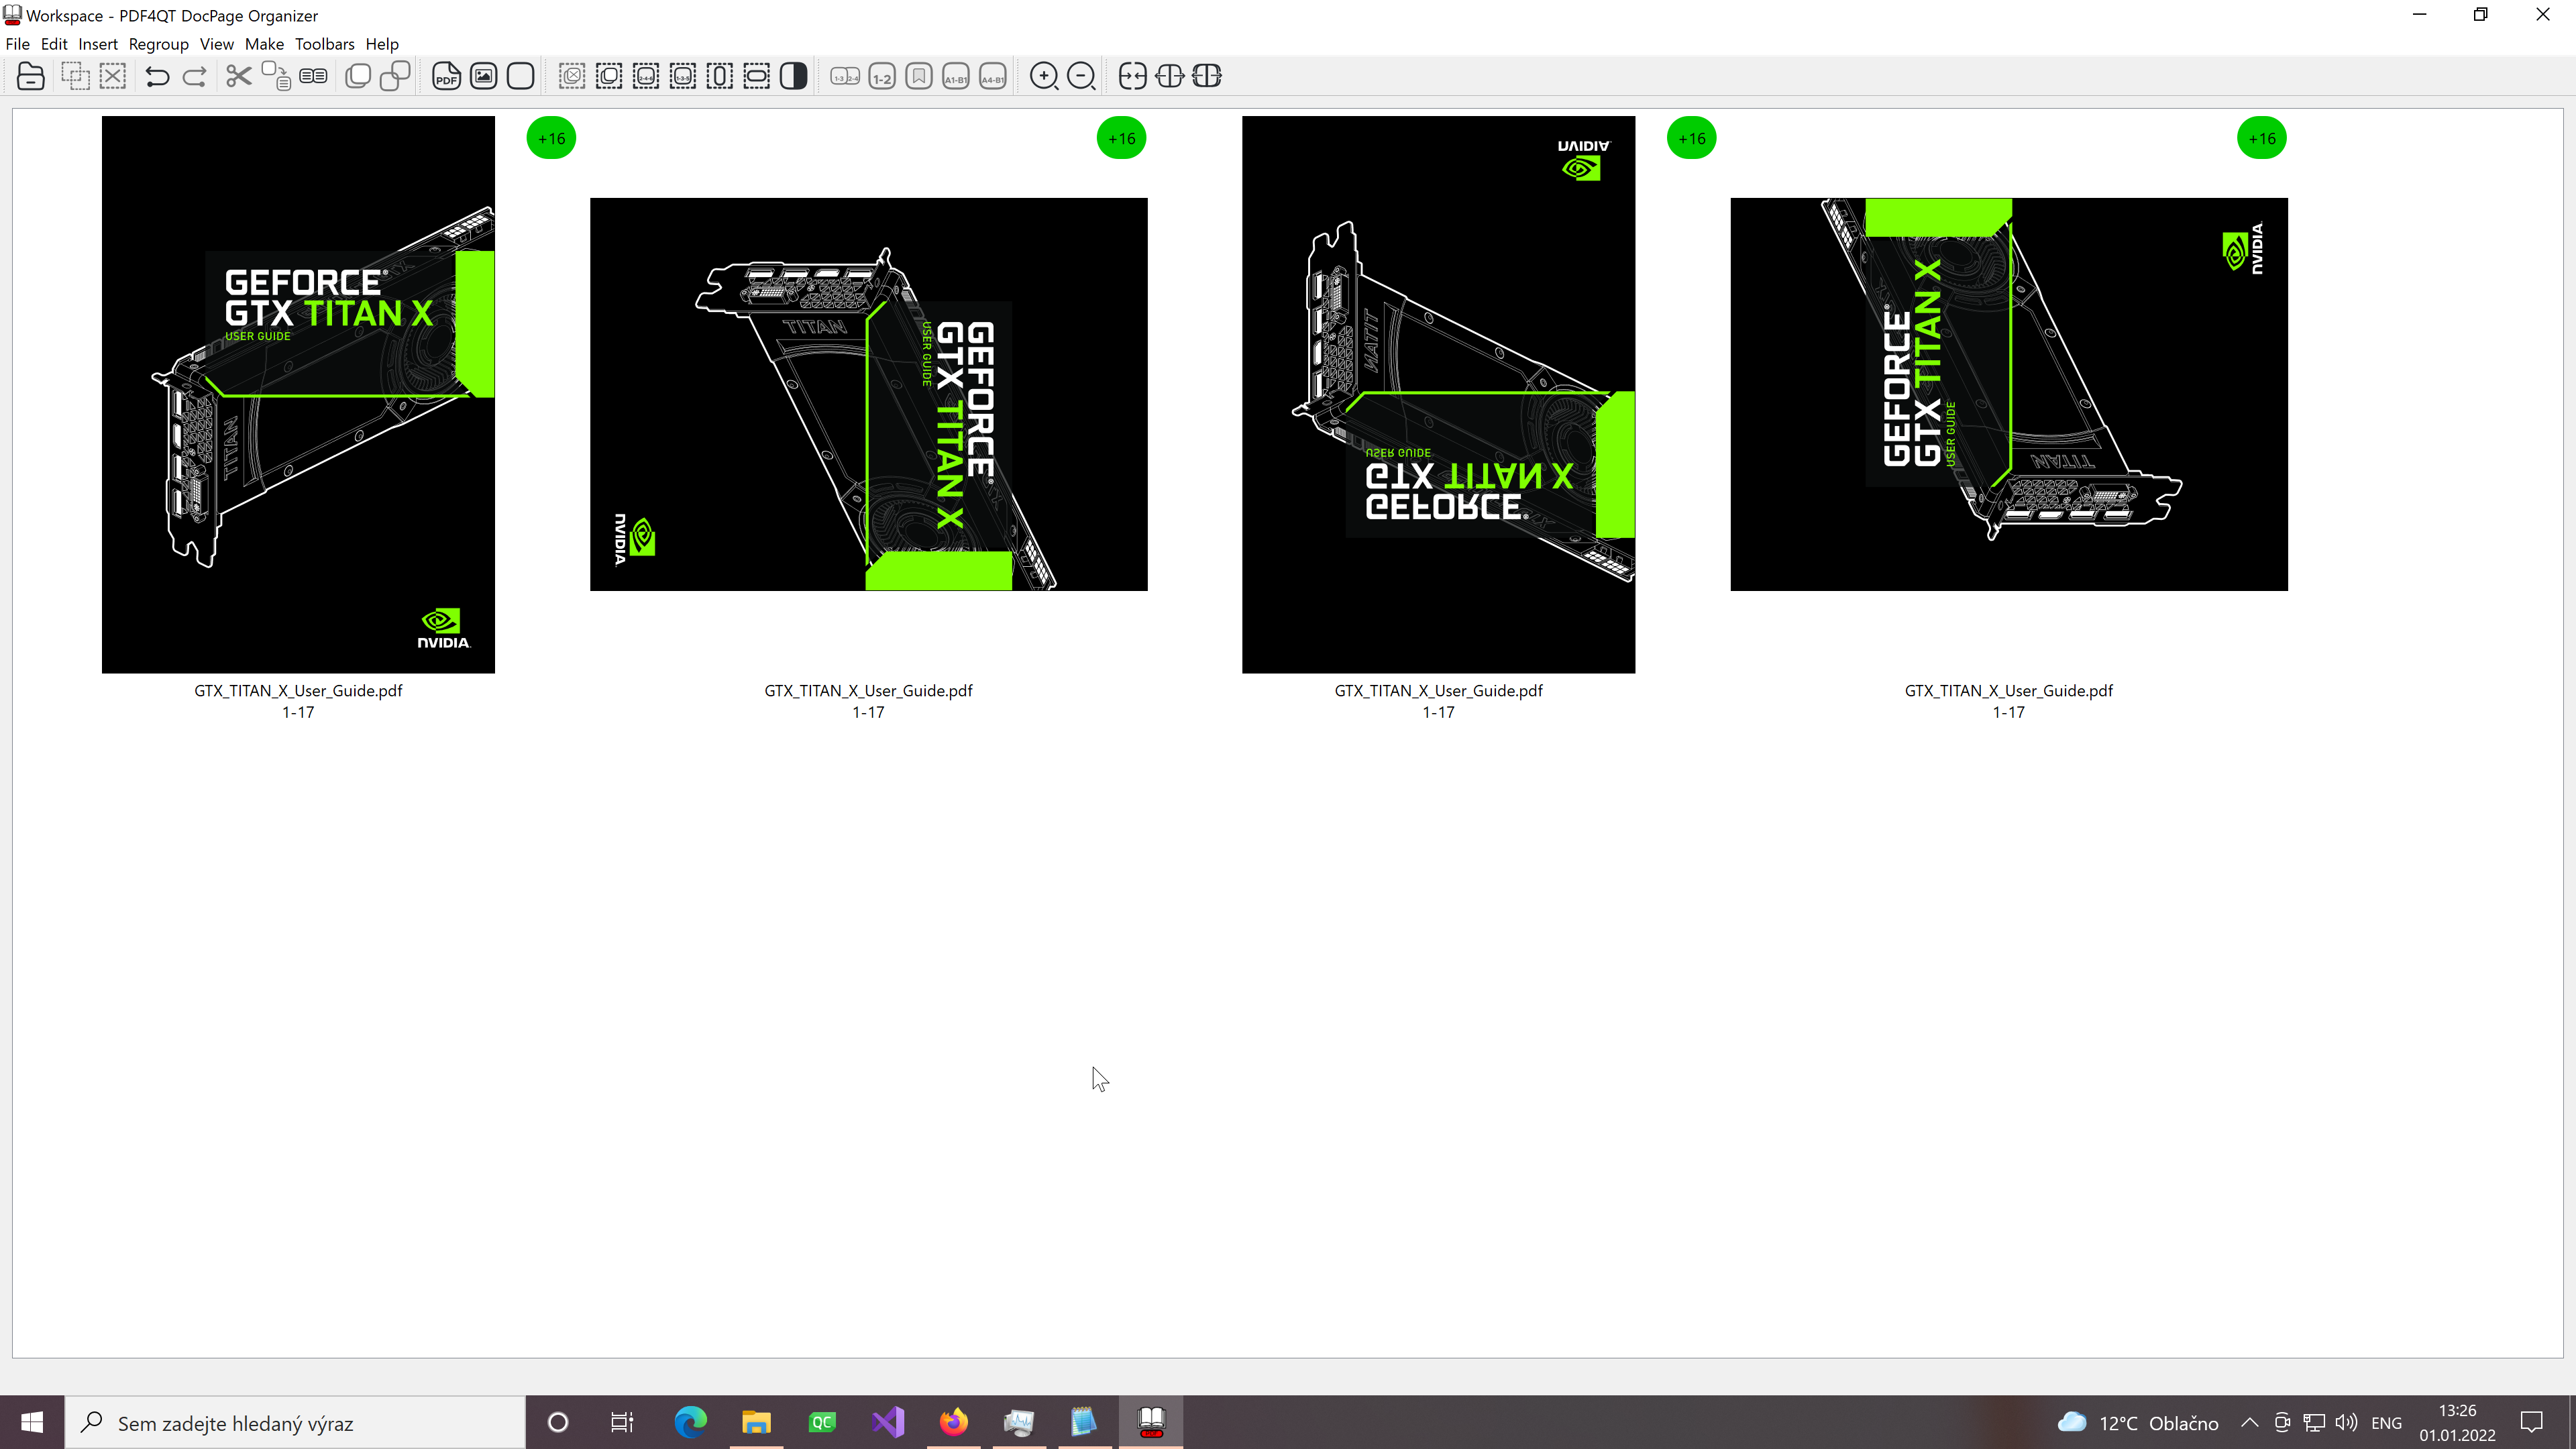Click the +16 badge on the second thumbnail
2576x1449 pixels.
click(x=1121, y=139)
